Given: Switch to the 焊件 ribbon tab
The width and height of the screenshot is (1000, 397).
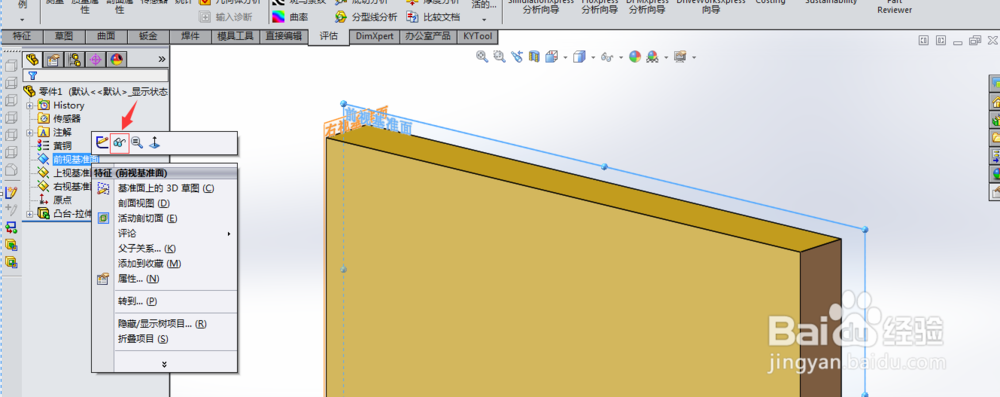Looking at the screenshot, I should (191, 36).
